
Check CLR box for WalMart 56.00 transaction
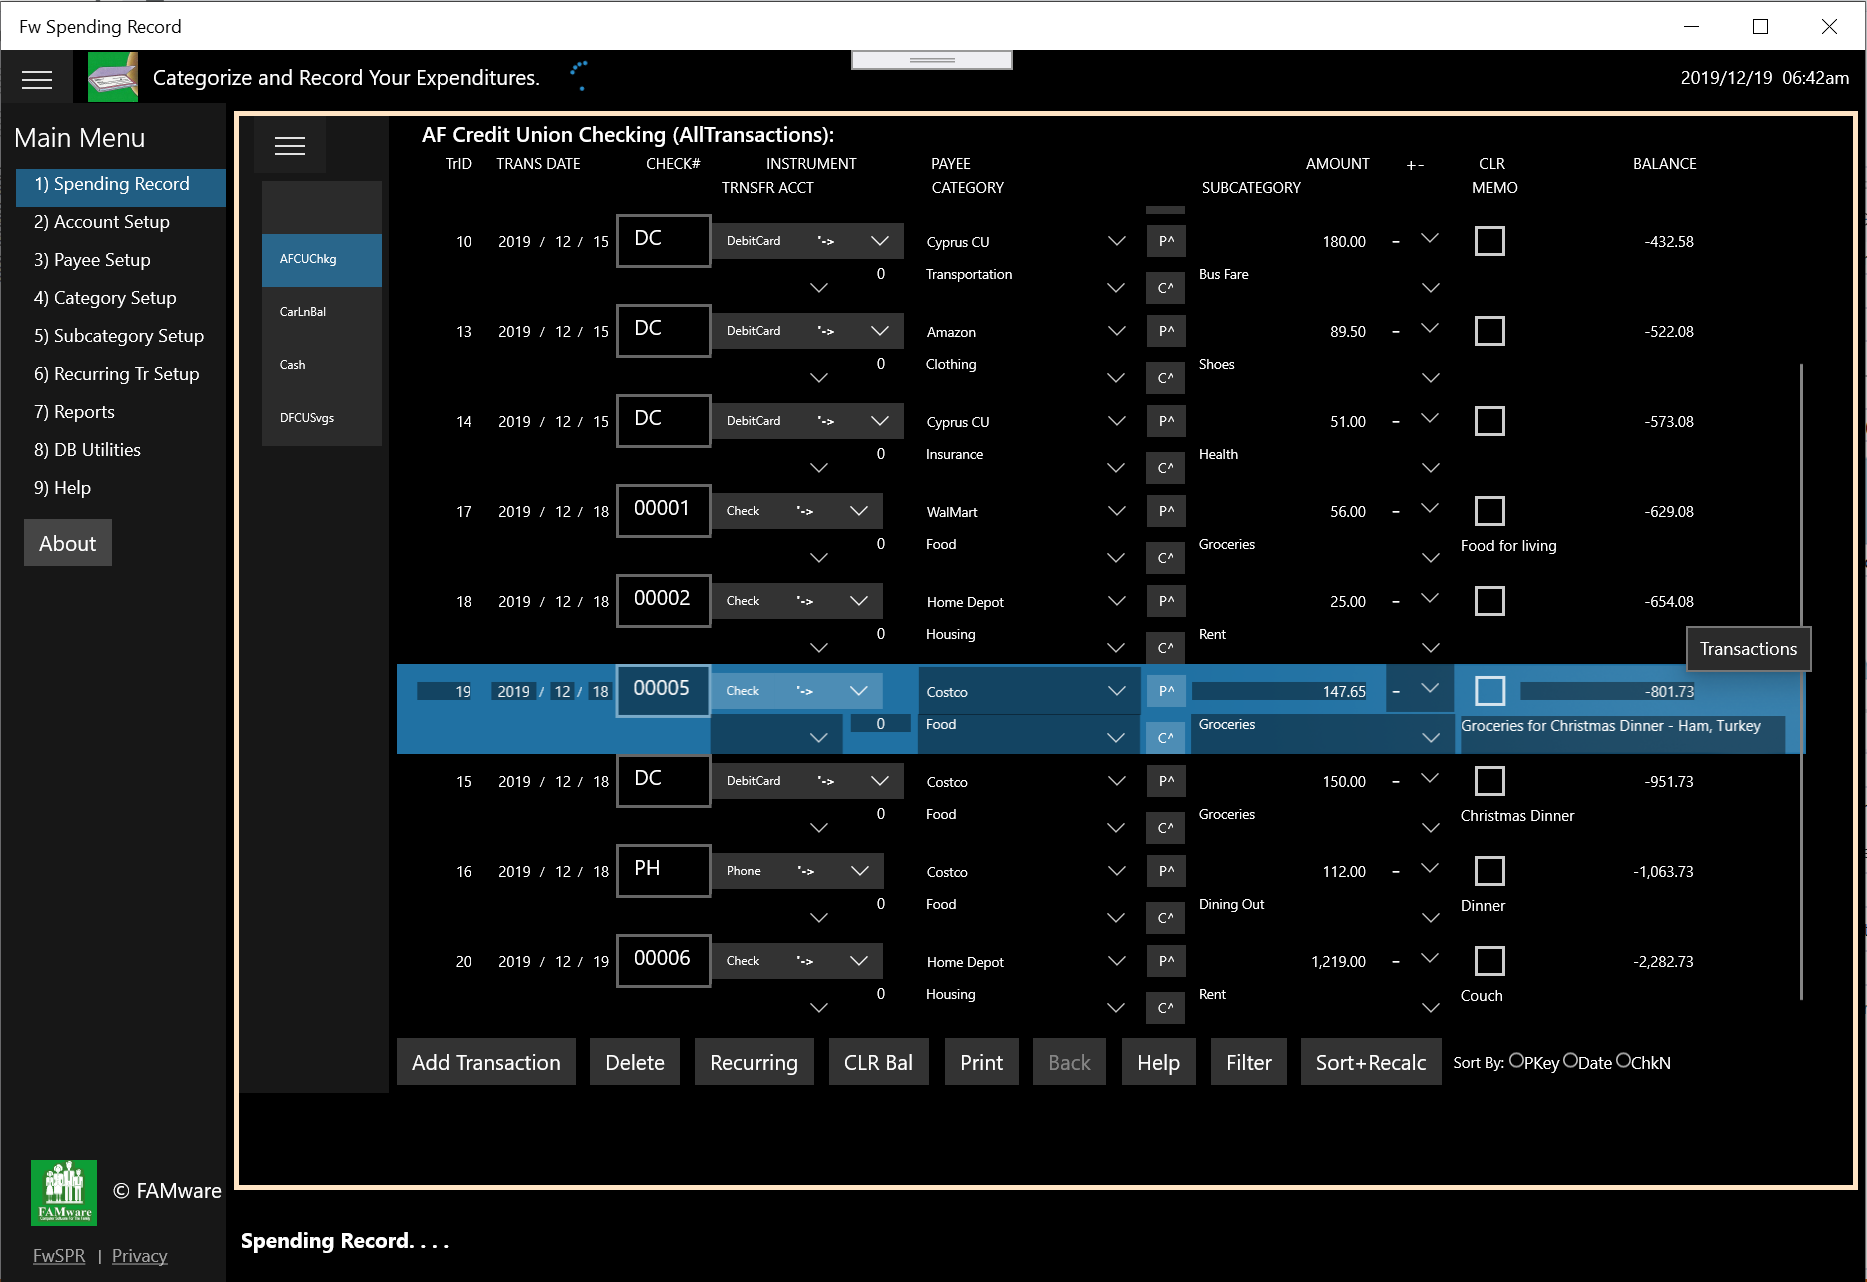pos(1490,511)
